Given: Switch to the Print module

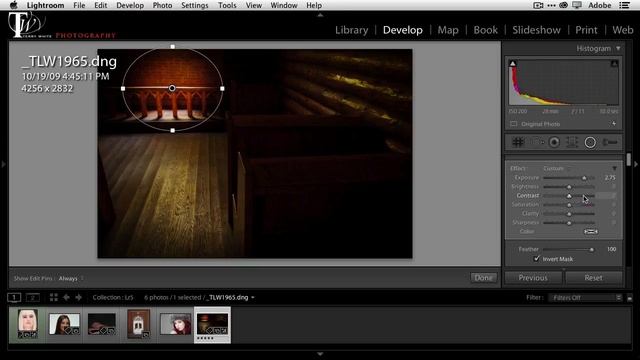Looking at the screenshot, I should coord(586,30).
